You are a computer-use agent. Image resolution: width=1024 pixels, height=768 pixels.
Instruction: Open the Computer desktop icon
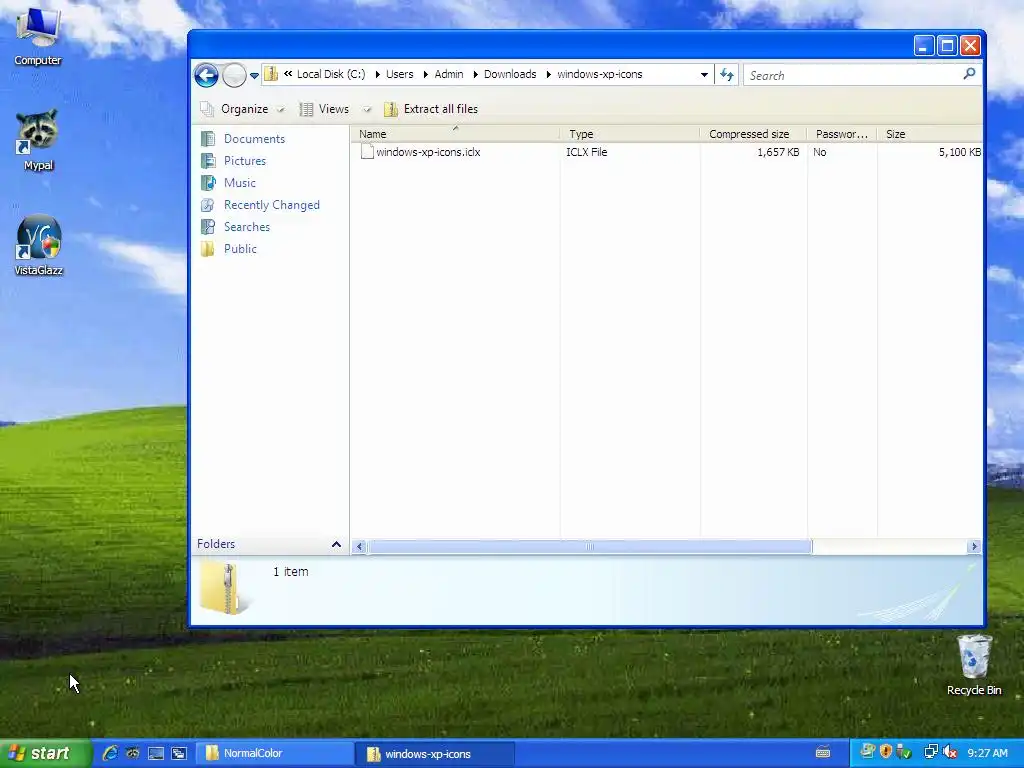[x=38, y=36]
